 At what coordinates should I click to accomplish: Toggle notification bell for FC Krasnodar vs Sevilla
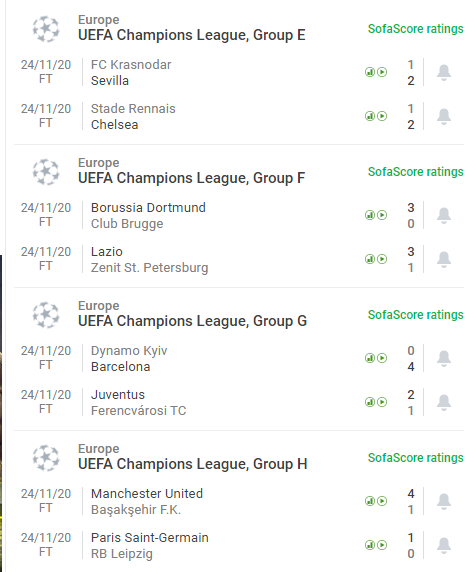444,72
